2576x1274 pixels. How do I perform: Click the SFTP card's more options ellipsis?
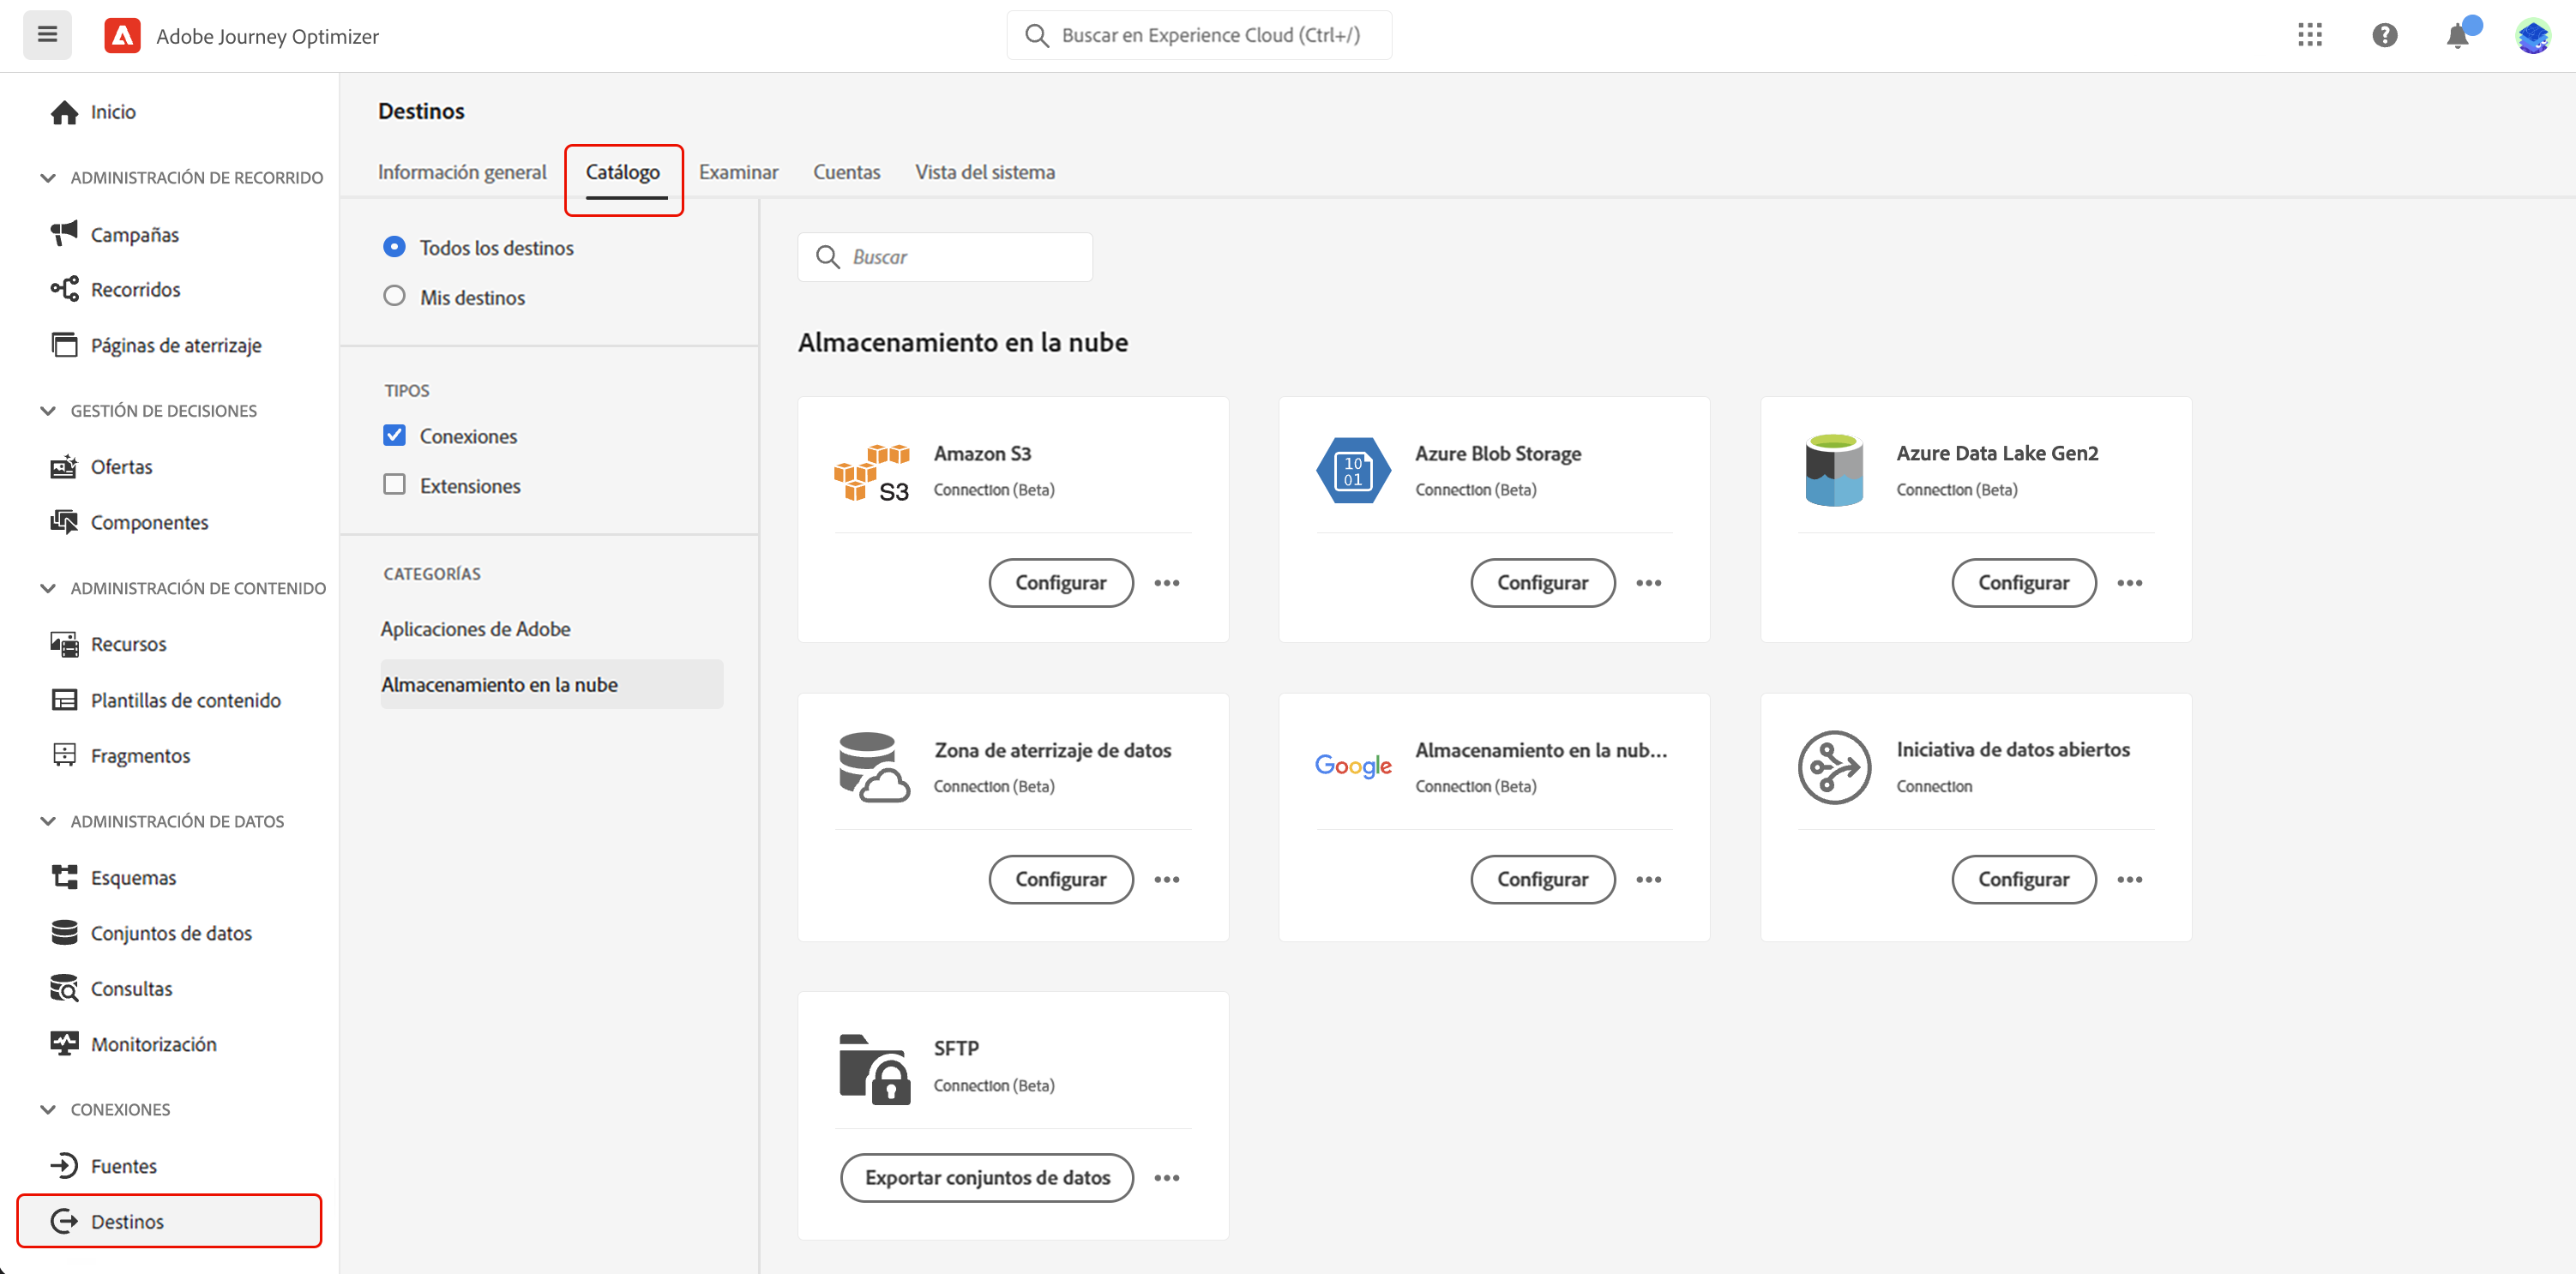[x=1166, y=1178]
